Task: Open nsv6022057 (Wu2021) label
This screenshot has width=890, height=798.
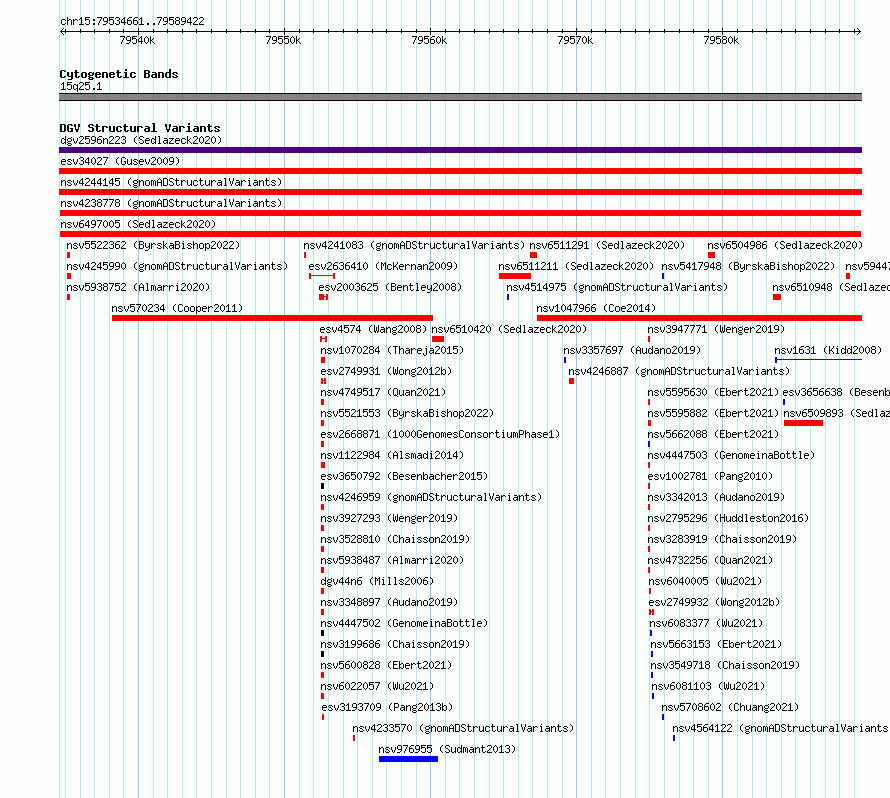Action: (377, 686)
